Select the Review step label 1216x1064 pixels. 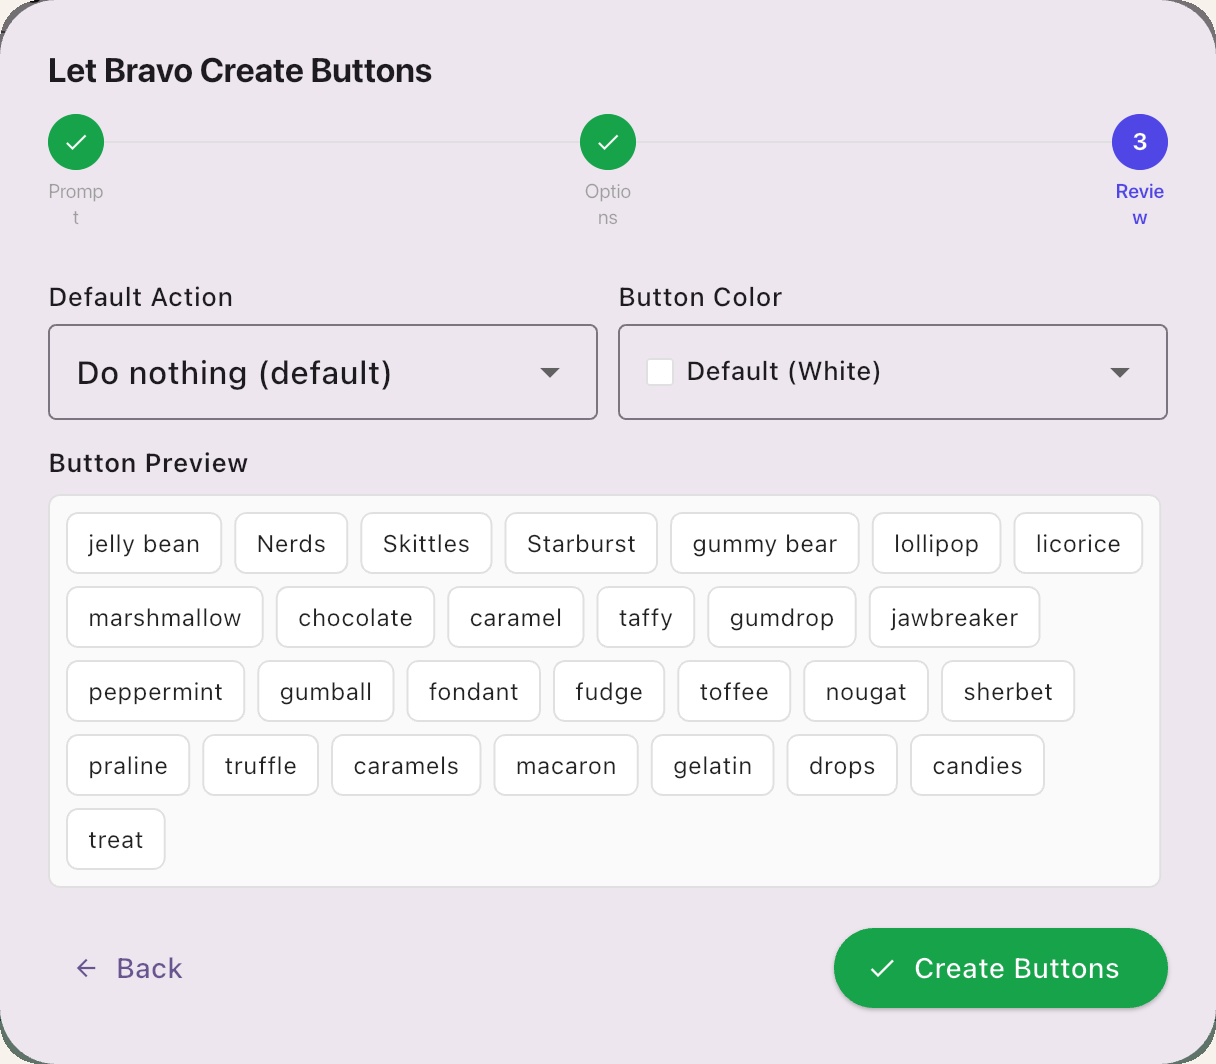coord(1140,204)
